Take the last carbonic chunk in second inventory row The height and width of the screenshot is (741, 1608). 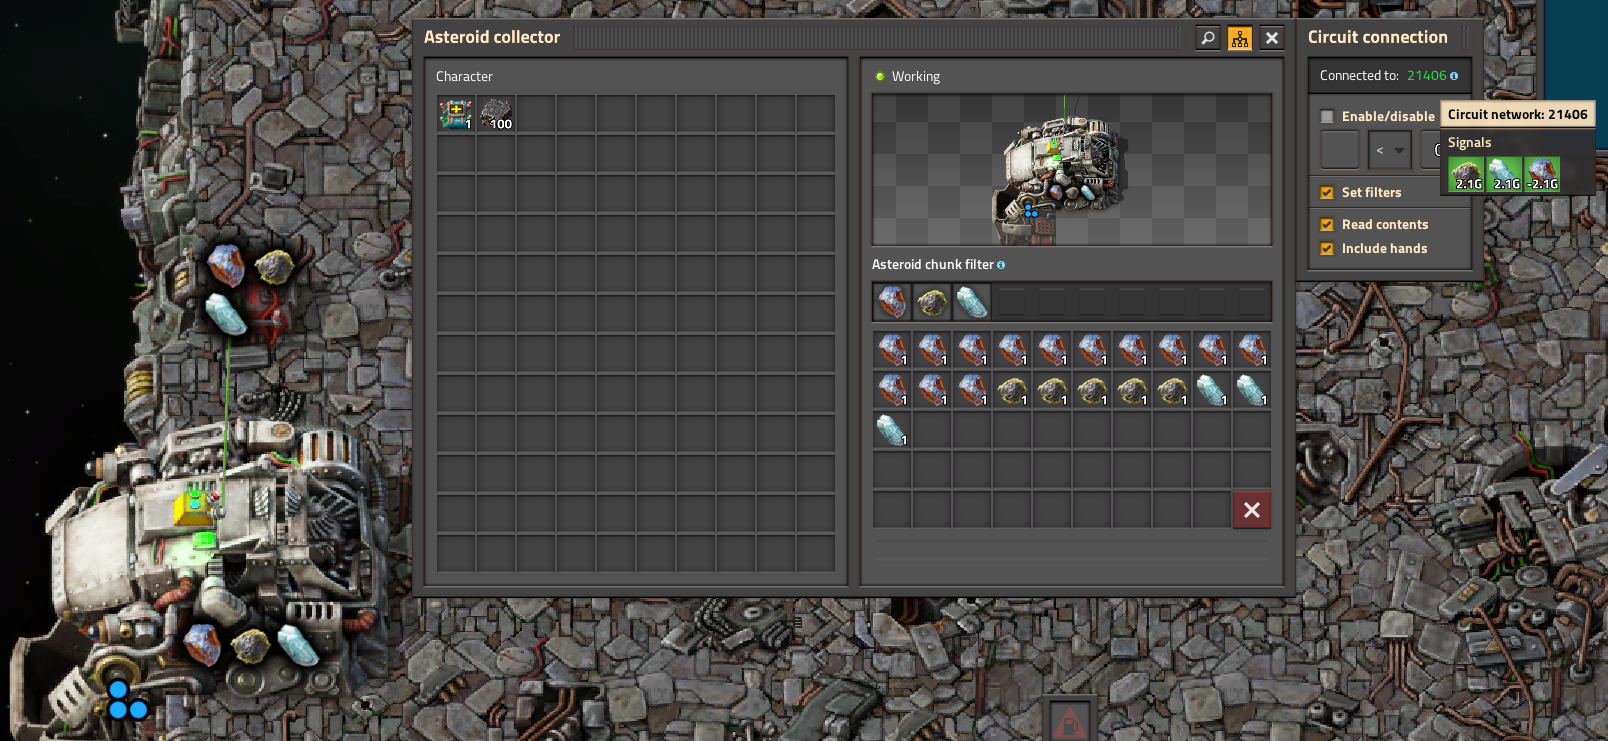coord(1172,390)
